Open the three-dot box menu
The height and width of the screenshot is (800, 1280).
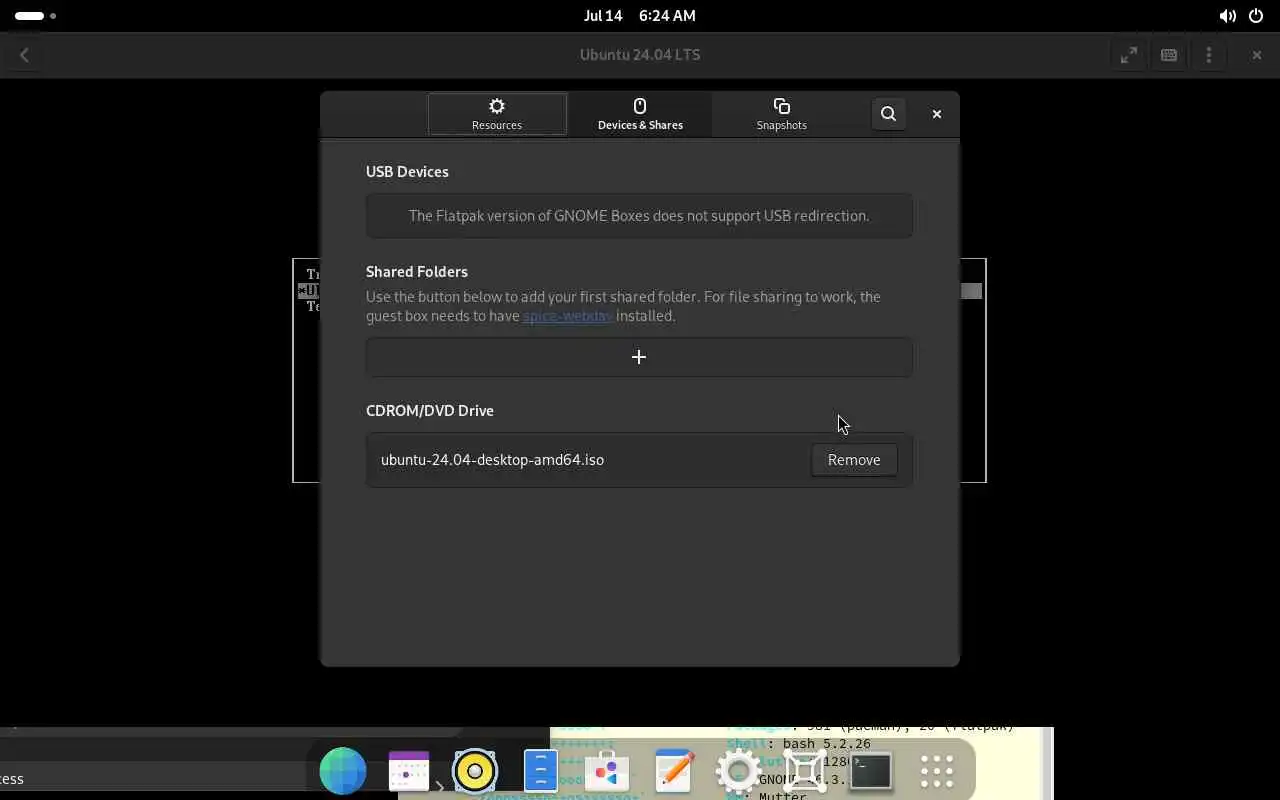[x=1209, y=55]
